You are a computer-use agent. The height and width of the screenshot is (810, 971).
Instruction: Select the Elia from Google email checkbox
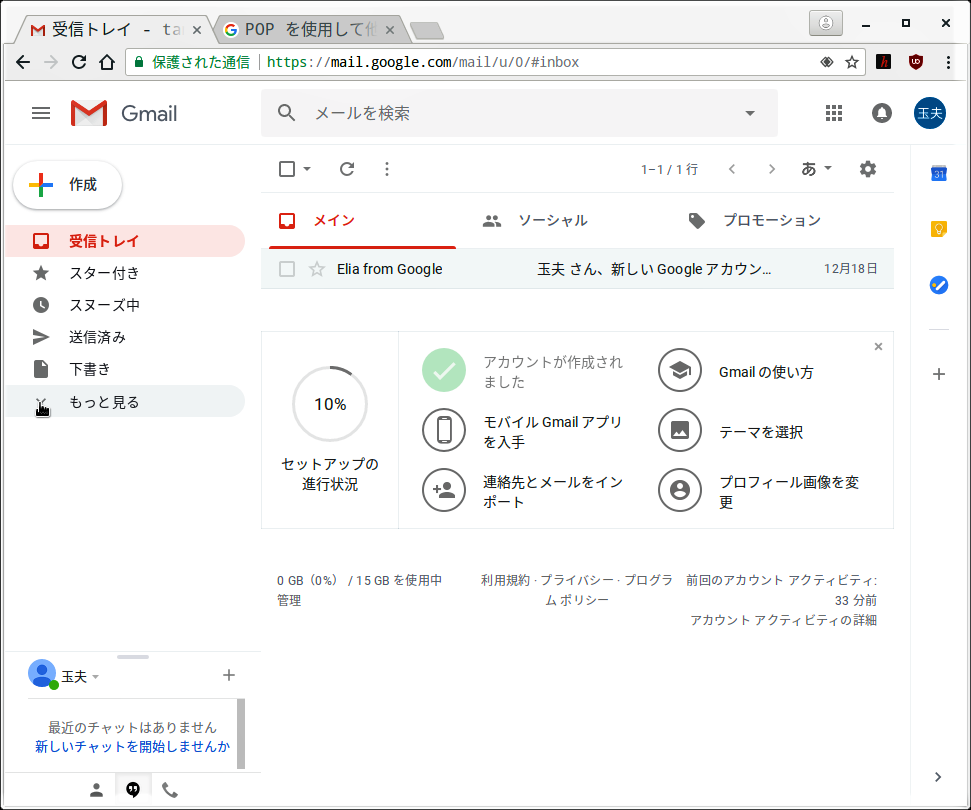[287, 269]
